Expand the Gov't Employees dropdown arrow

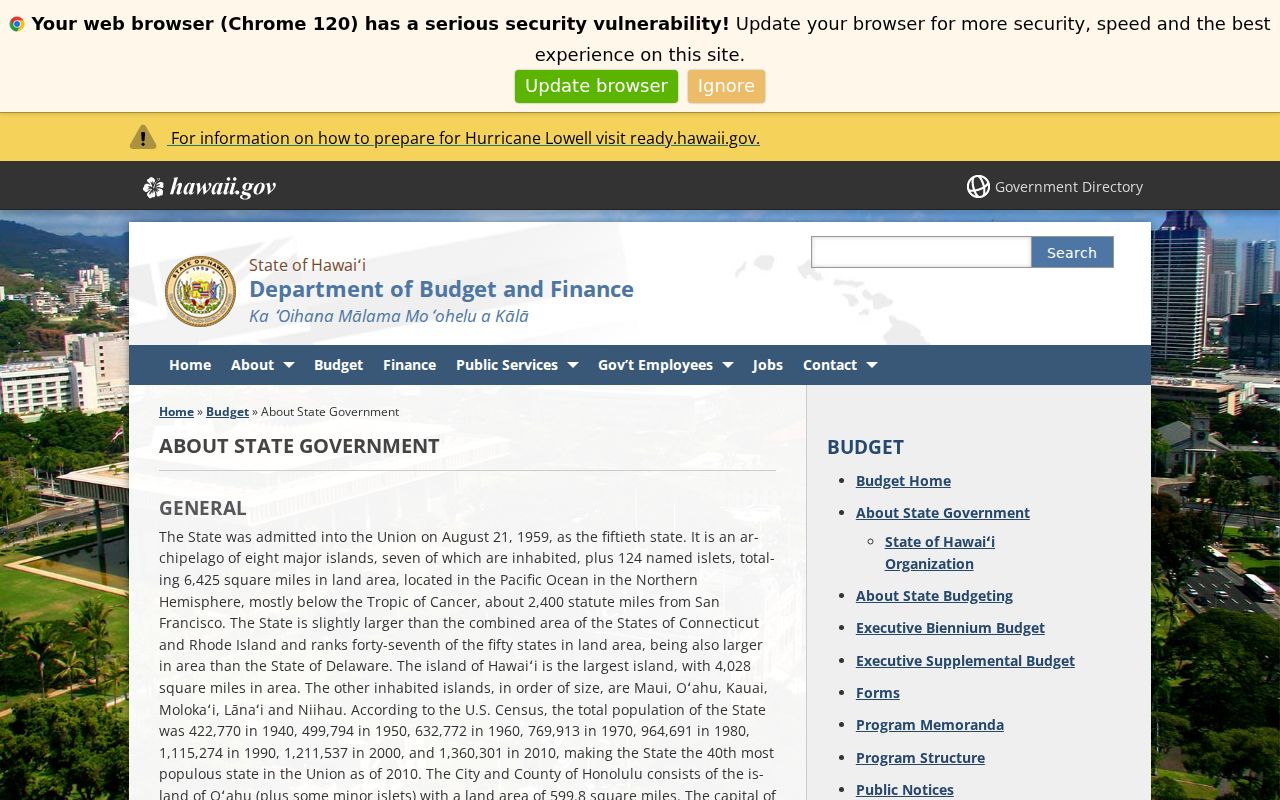pyautogui.click(x=728, y=365)
